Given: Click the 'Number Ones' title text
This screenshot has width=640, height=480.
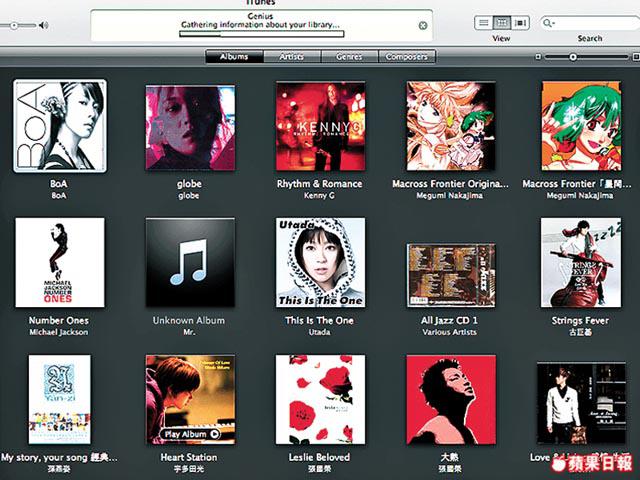Looking at the screenshot, I should point(59,321).
